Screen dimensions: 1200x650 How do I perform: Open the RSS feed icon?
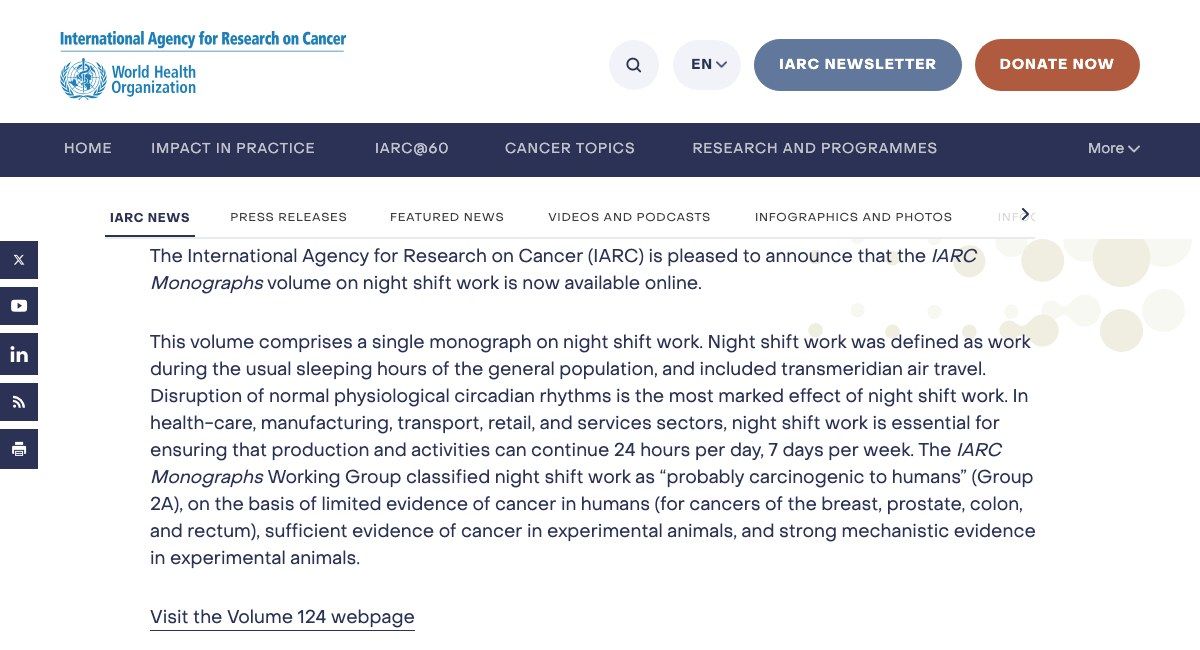tap(19, 402)
